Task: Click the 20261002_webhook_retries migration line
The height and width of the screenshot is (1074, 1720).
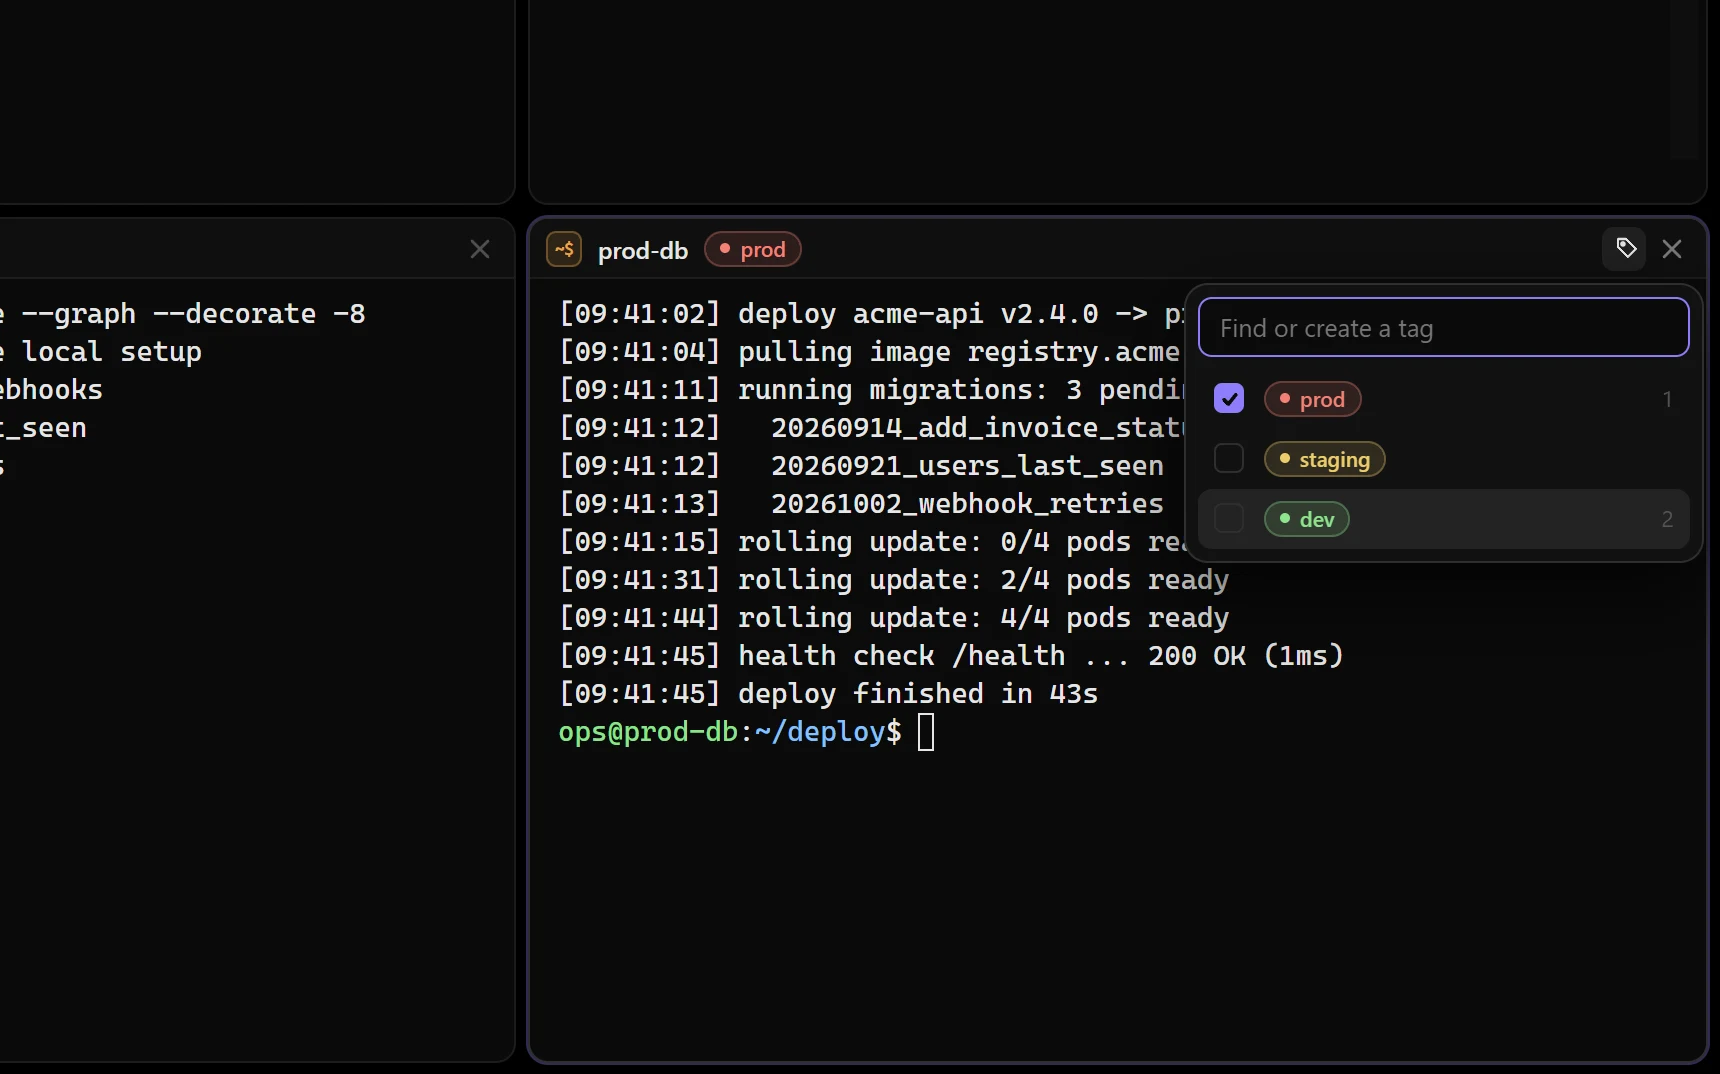Action: point(861,504)
